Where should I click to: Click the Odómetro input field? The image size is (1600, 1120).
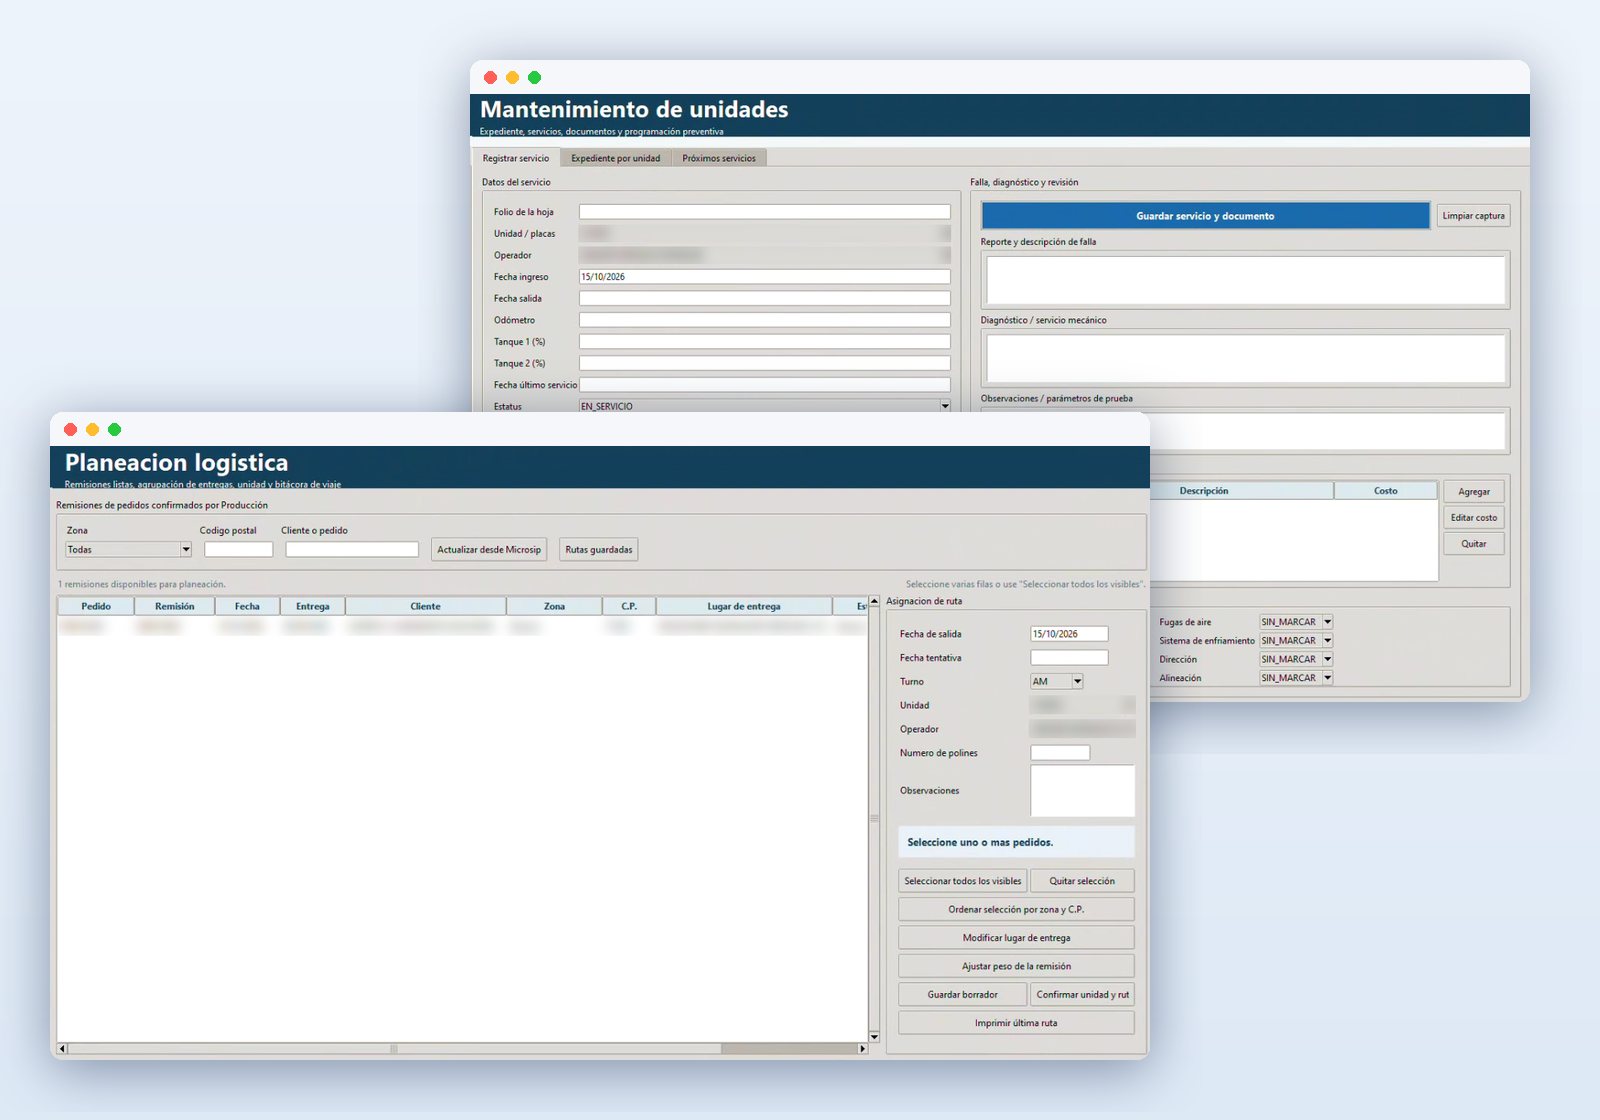coord(765,320)
